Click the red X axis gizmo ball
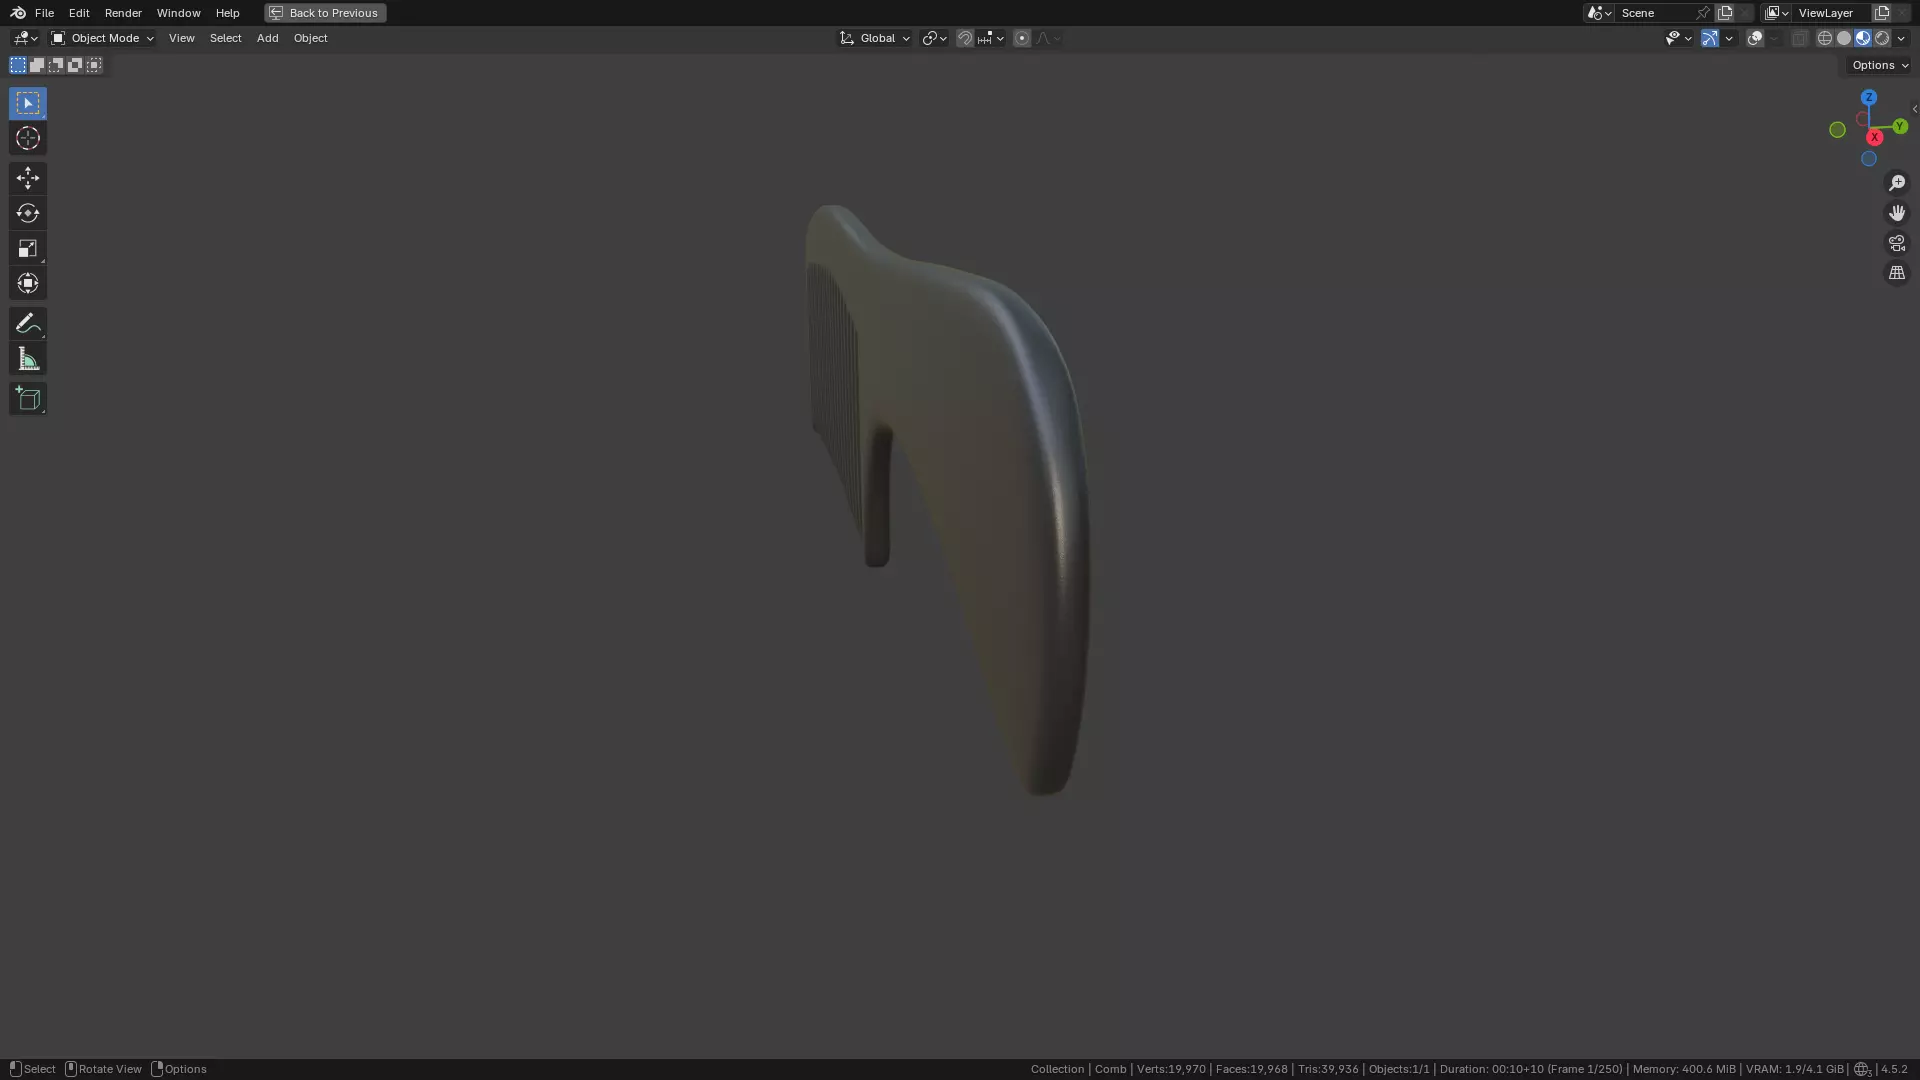 [x=1875, y=137]
